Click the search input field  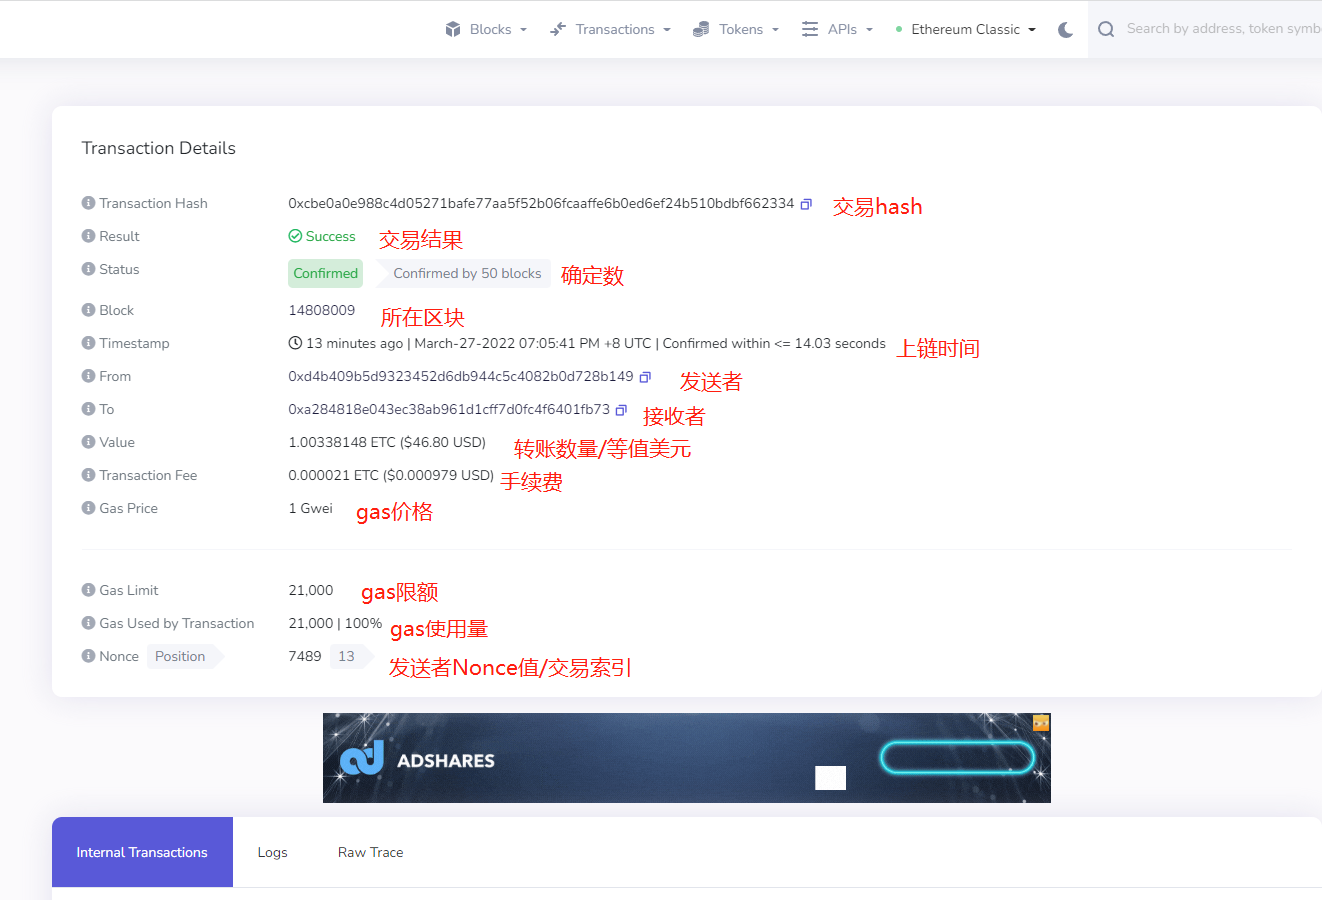coord(1220,29)
